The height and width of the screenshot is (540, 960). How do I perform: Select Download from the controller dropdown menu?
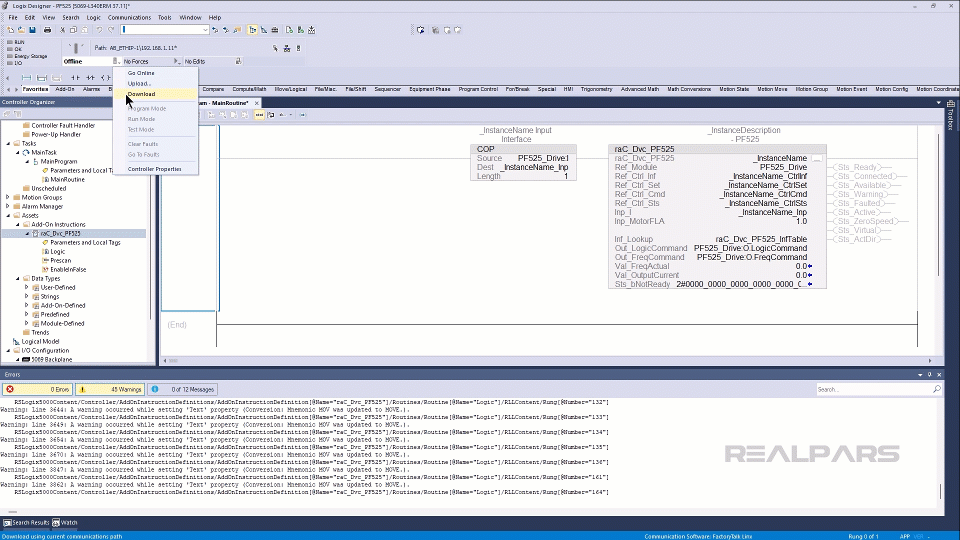coord(156,94)
